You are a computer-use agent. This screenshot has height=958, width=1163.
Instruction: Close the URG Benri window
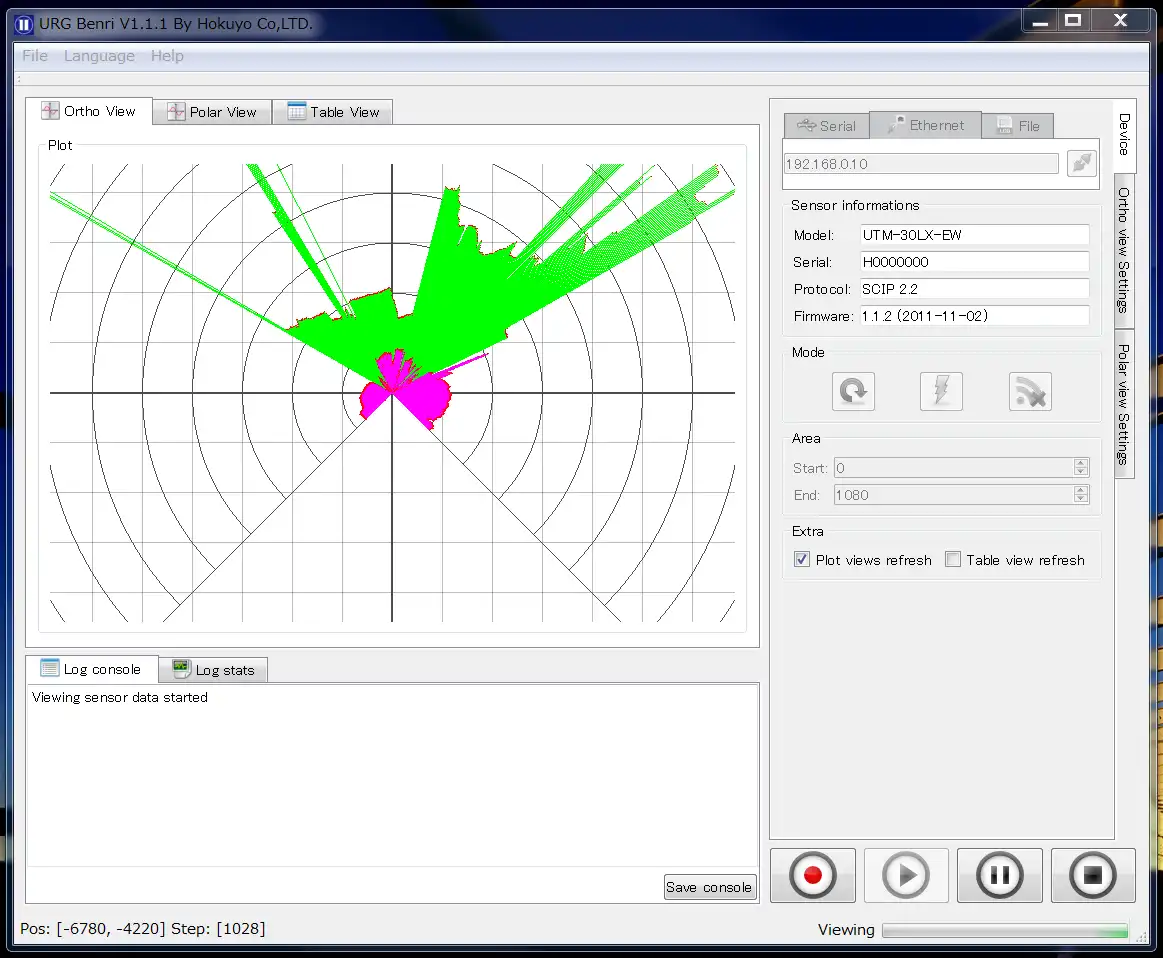point(1120,21)
